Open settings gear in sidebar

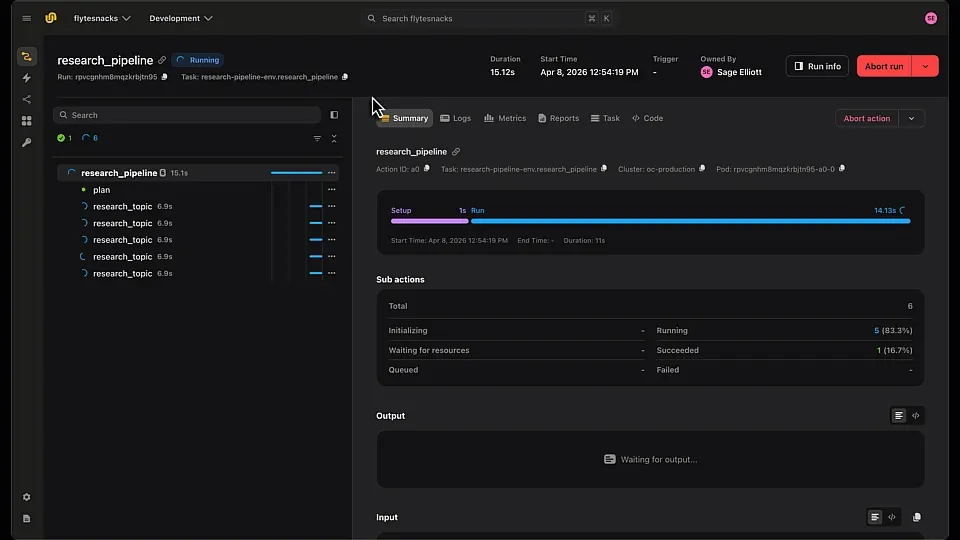[26, 497]
